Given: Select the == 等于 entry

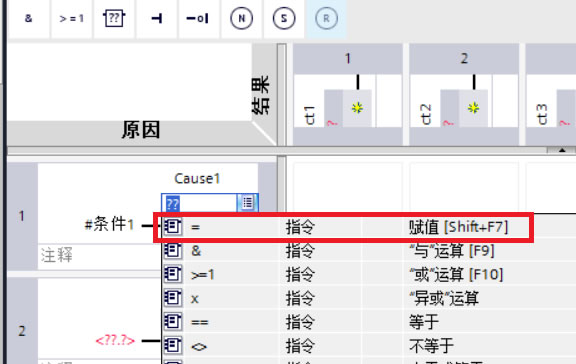Looking at the screenshot, I should (369, 322).
